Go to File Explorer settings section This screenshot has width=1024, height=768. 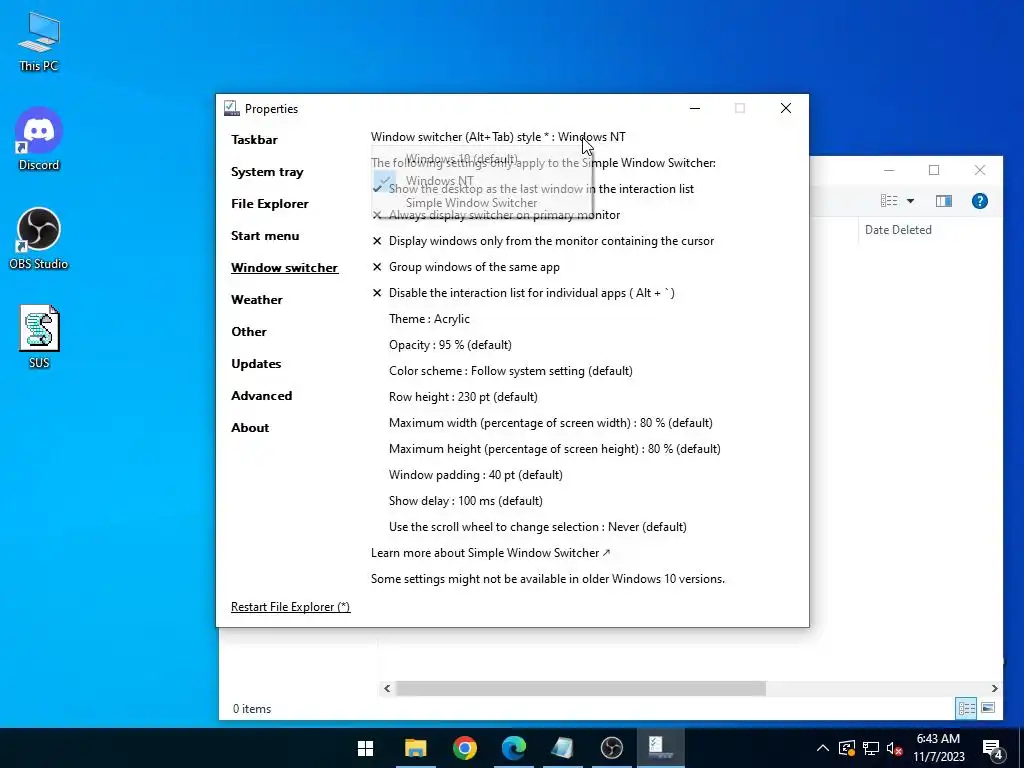click(270, 204)
